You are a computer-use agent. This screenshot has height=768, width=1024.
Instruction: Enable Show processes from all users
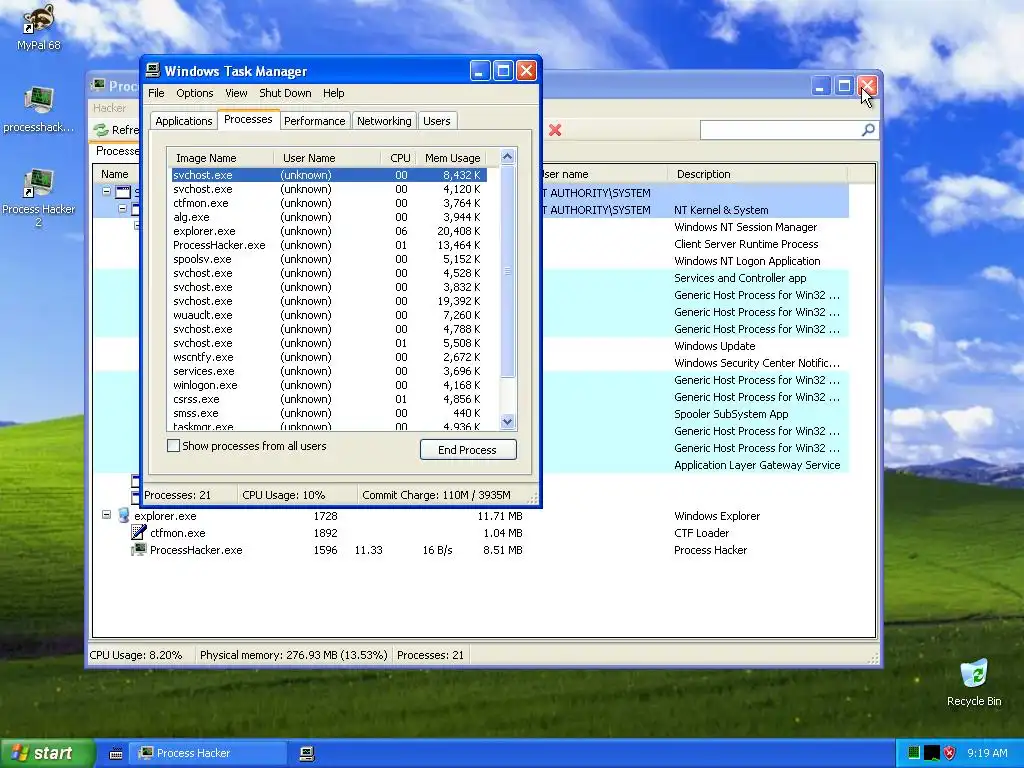coord(174,446)
